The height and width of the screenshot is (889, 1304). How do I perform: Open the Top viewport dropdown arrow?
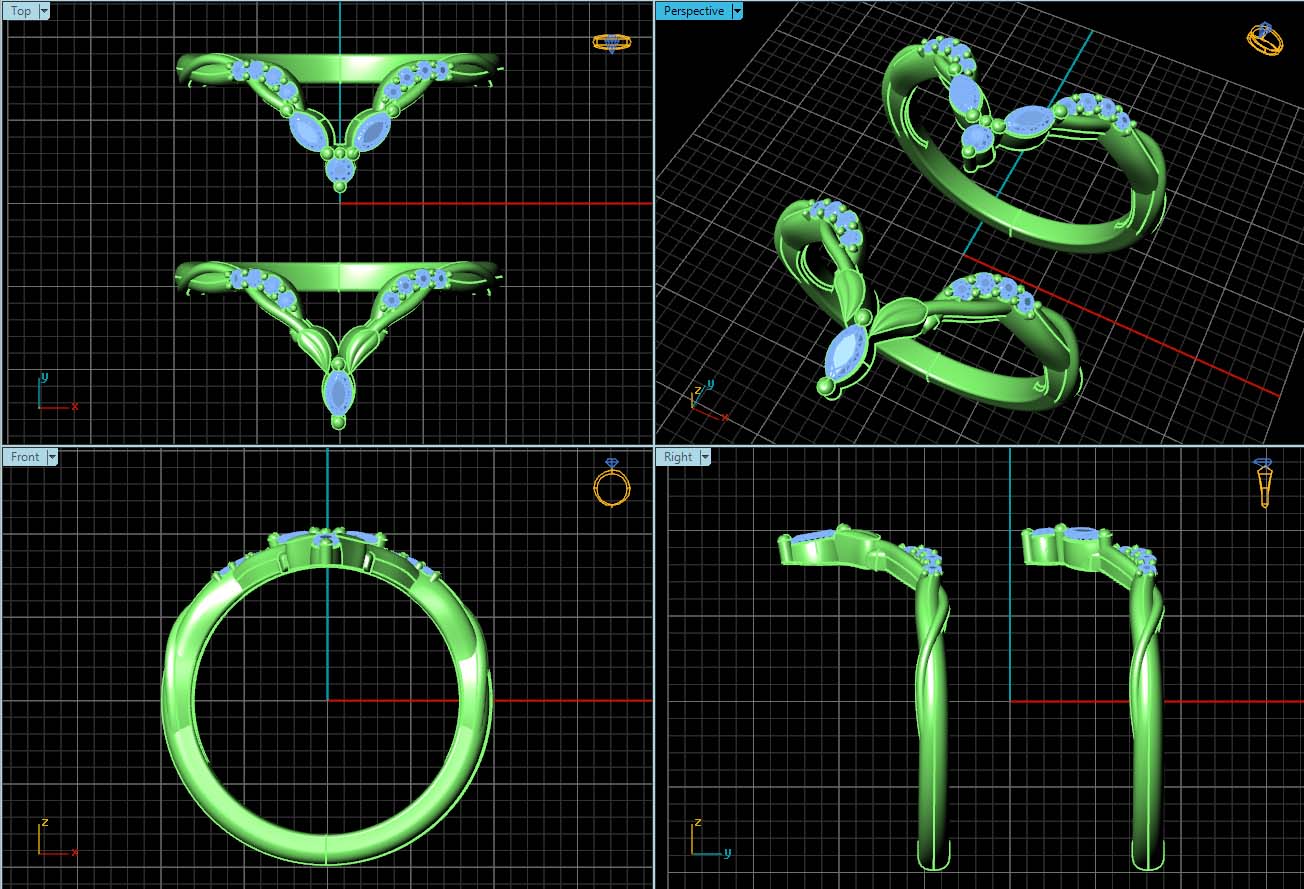[x=46, y=11]
